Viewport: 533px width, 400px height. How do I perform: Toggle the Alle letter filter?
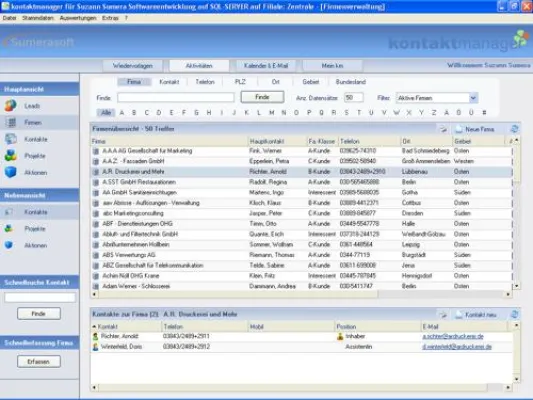pyautogui.click(x=106, y=112)
